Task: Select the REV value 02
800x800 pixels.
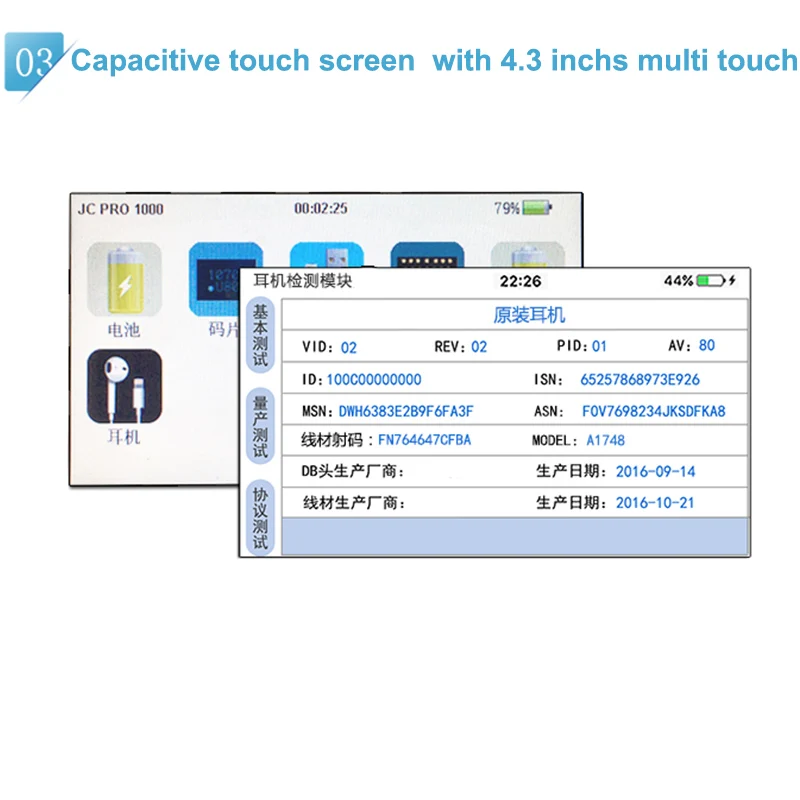Action: click(x=479, y=347)
